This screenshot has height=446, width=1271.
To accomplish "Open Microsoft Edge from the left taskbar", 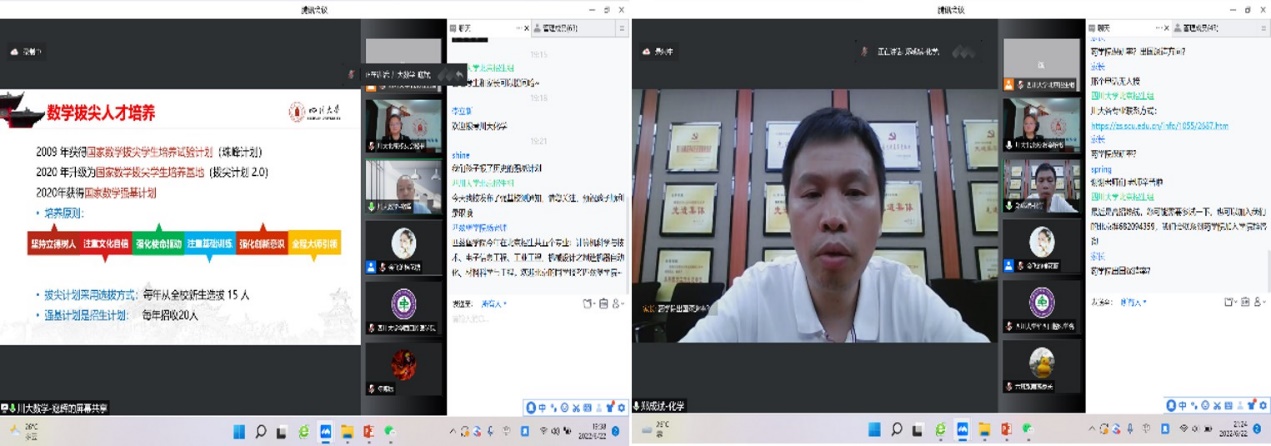I will point(304,432).
